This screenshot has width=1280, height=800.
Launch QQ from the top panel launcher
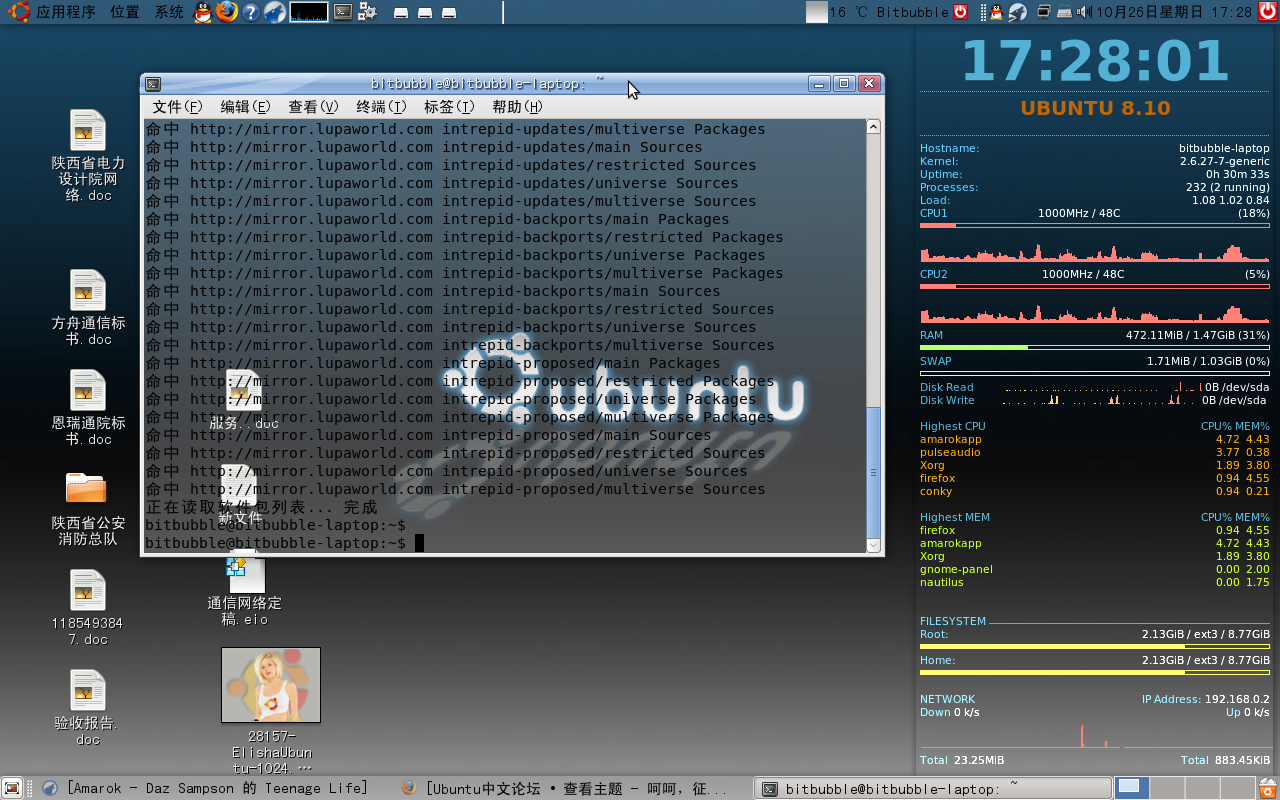[x=203, y=12]
